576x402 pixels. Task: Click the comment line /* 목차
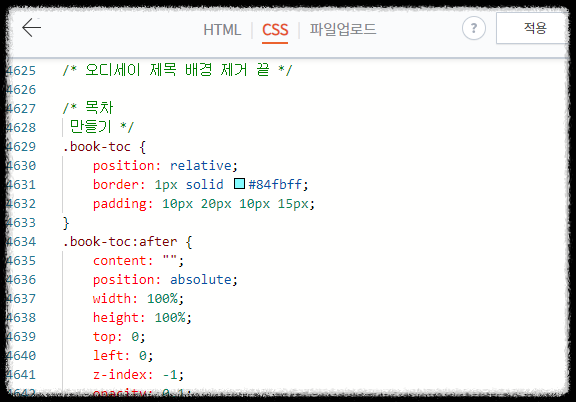point(88,108)
